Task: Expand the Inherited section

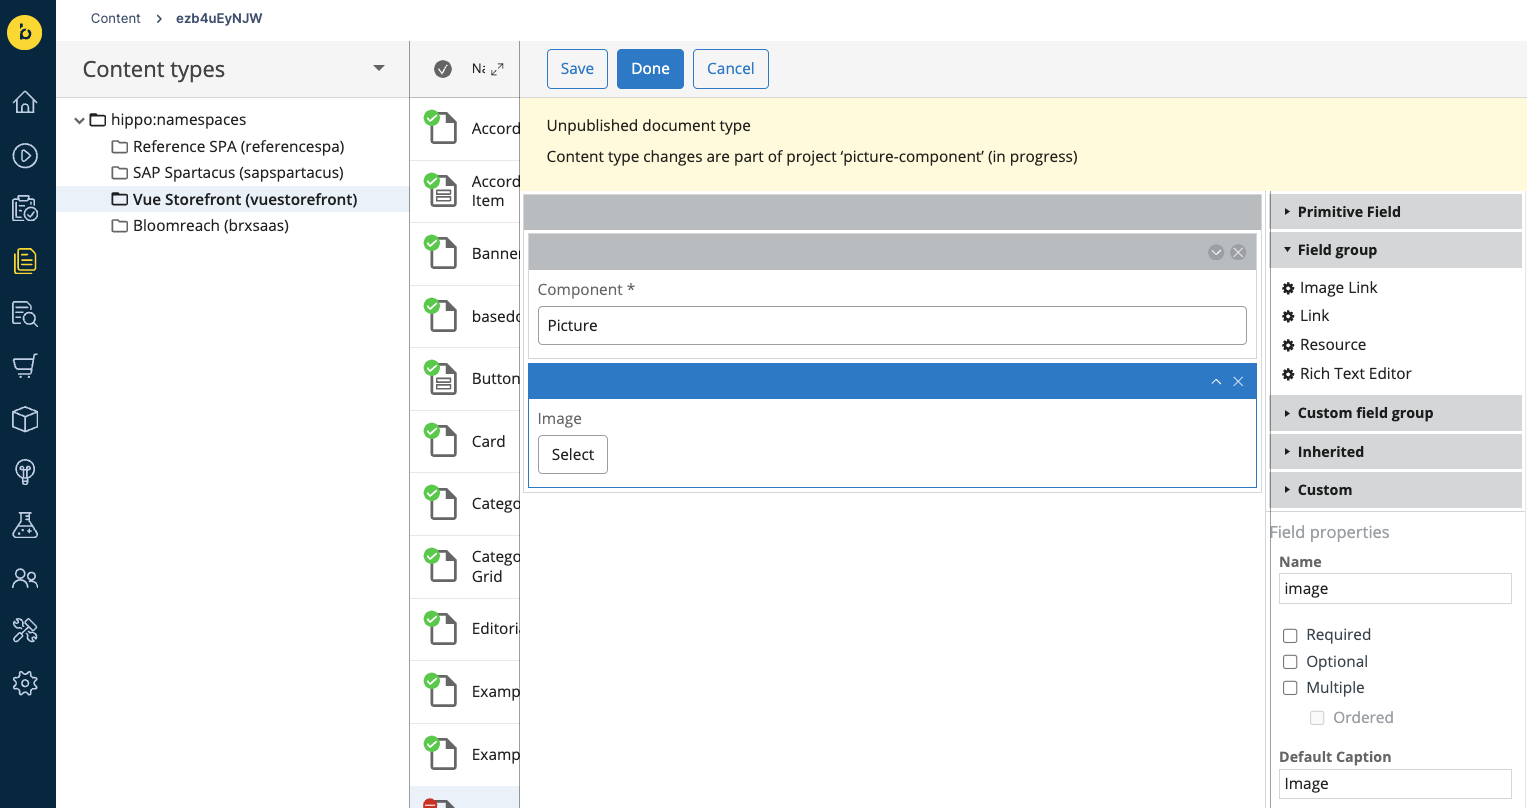Action: coord(1396,452)
